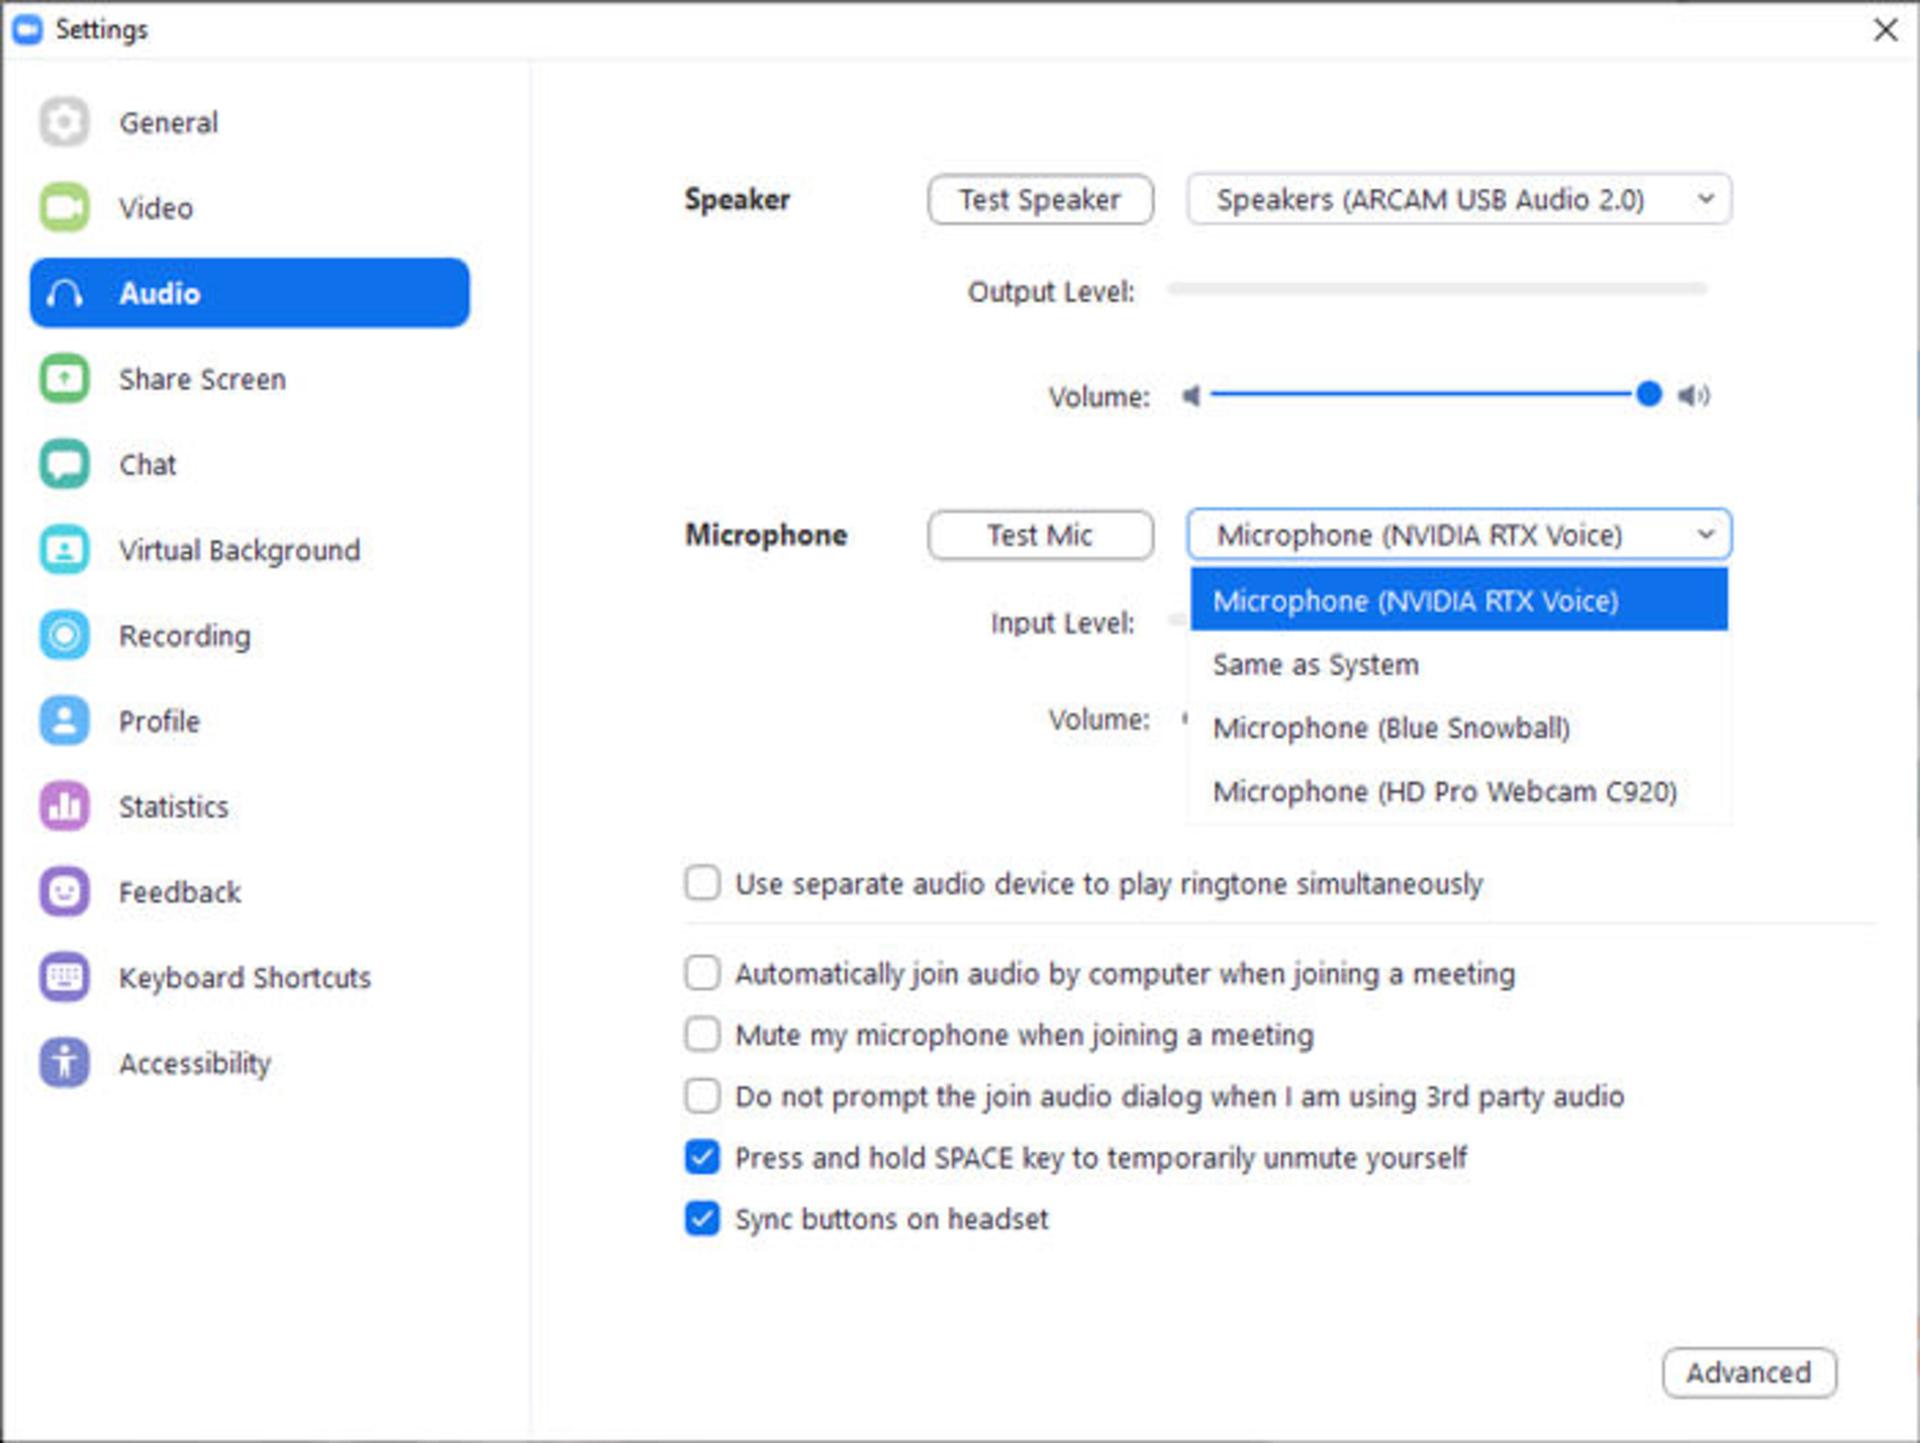This screenshot has height=1443, width=1920.
Task: Check Mute my microphone when joining
Action: pos(702,1034)
